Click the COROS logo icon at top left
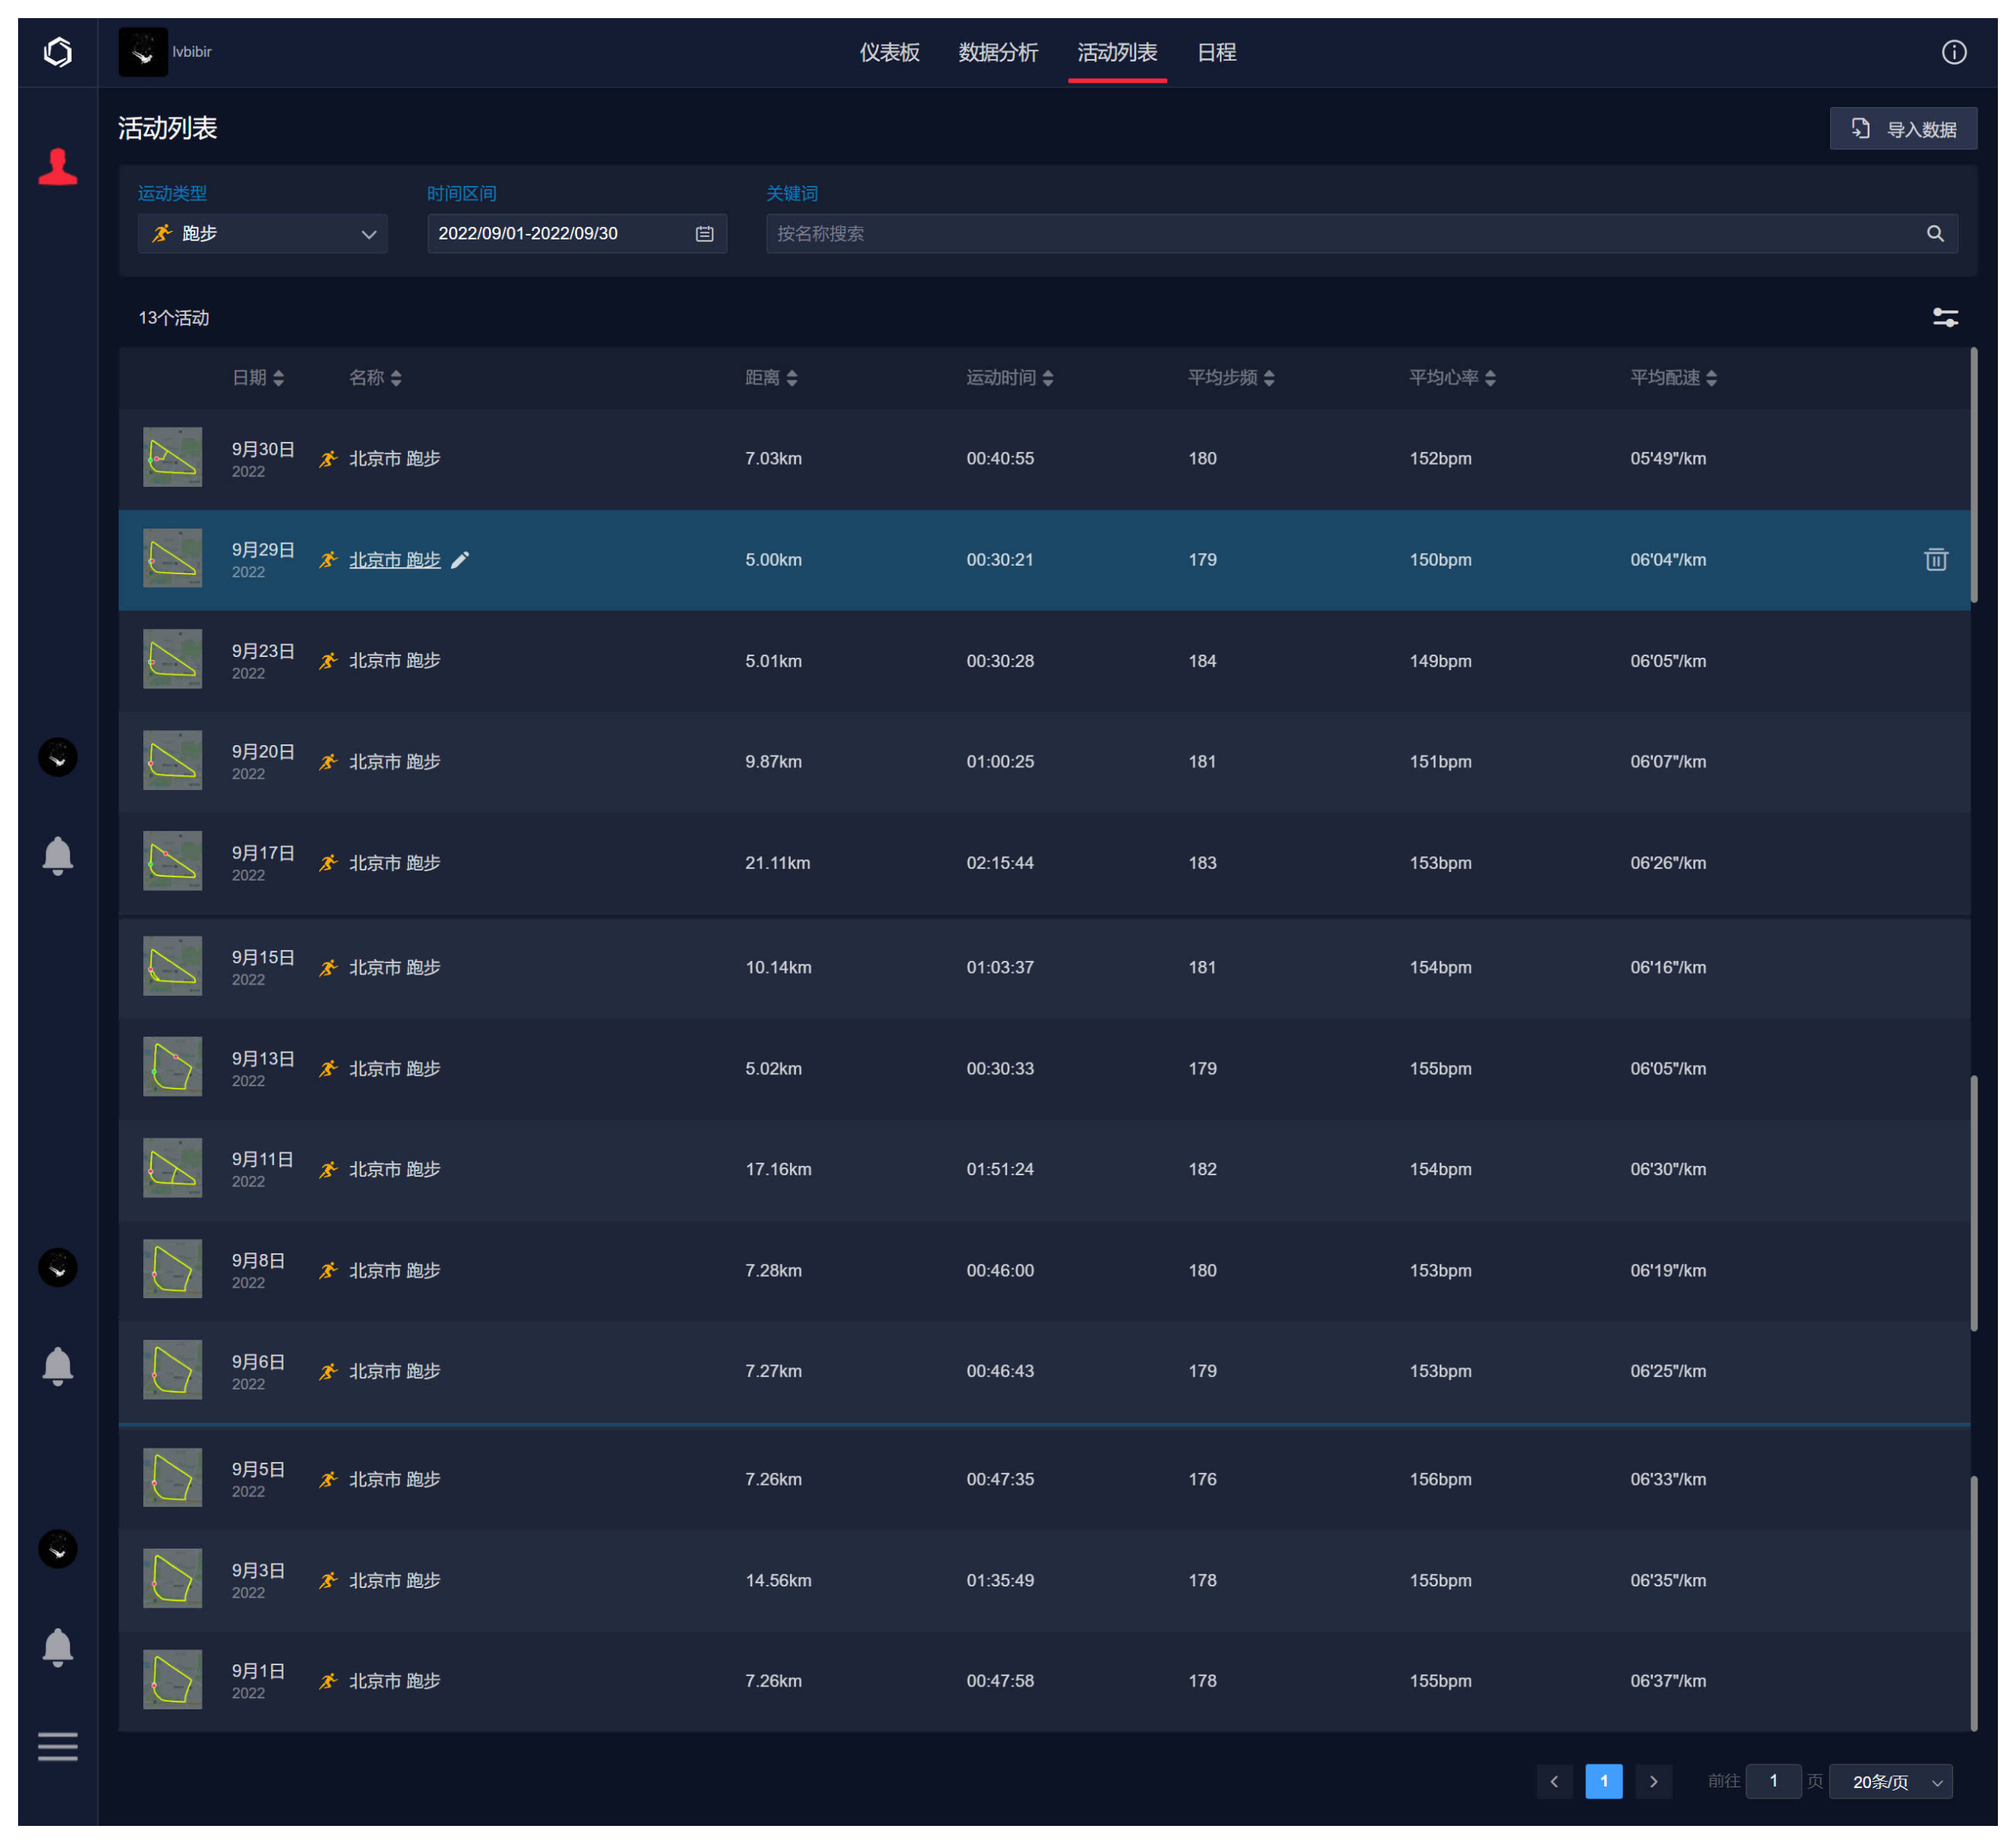 [x=58, y=52]
